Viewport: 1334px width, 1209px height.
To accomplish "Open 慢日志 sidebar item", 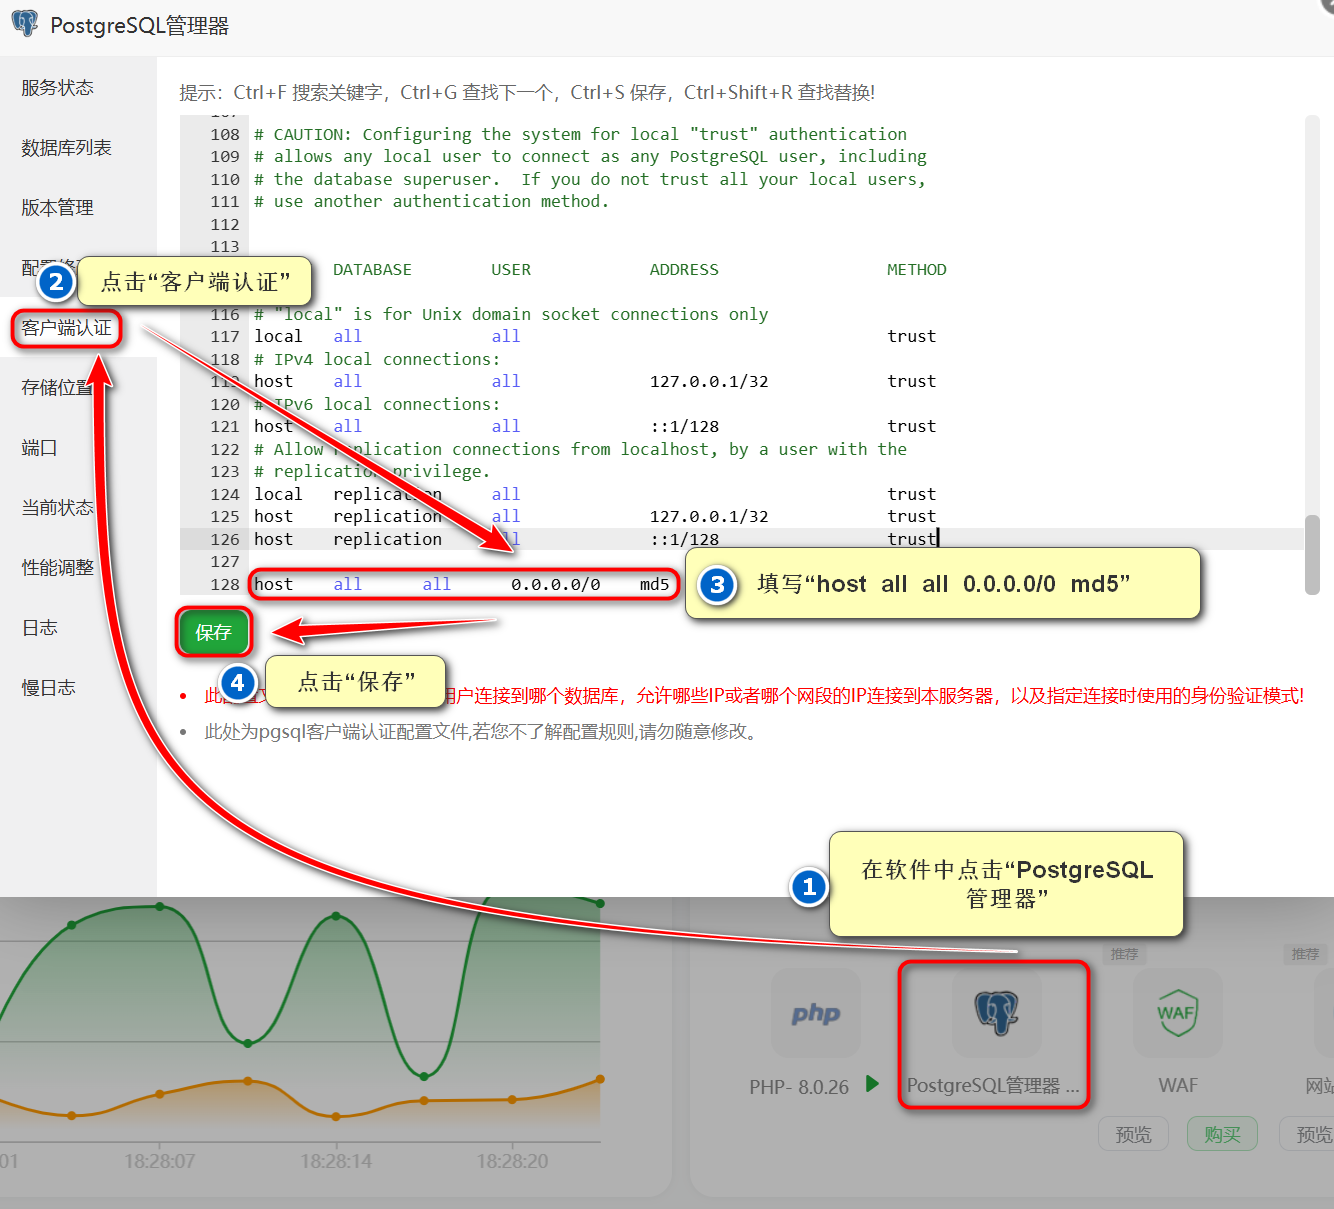I will (49, 688).
